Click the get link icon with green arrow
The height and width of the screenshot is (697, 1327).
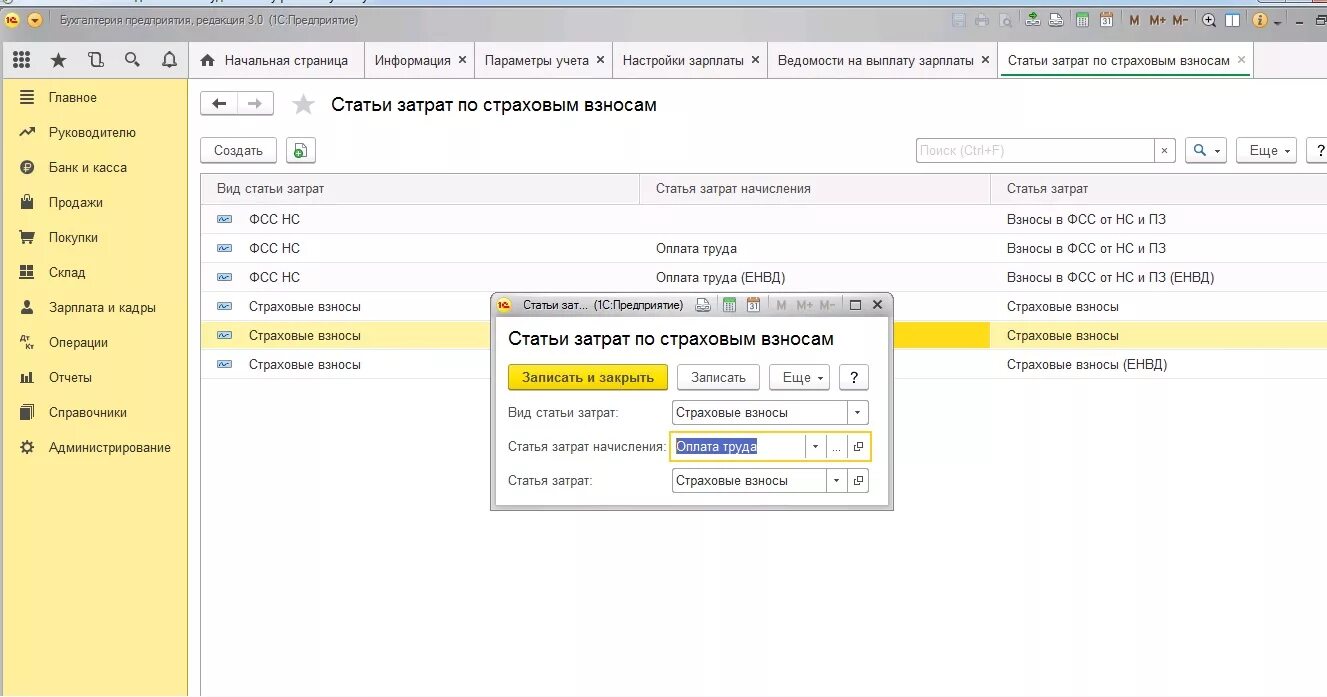point(1033,20)
